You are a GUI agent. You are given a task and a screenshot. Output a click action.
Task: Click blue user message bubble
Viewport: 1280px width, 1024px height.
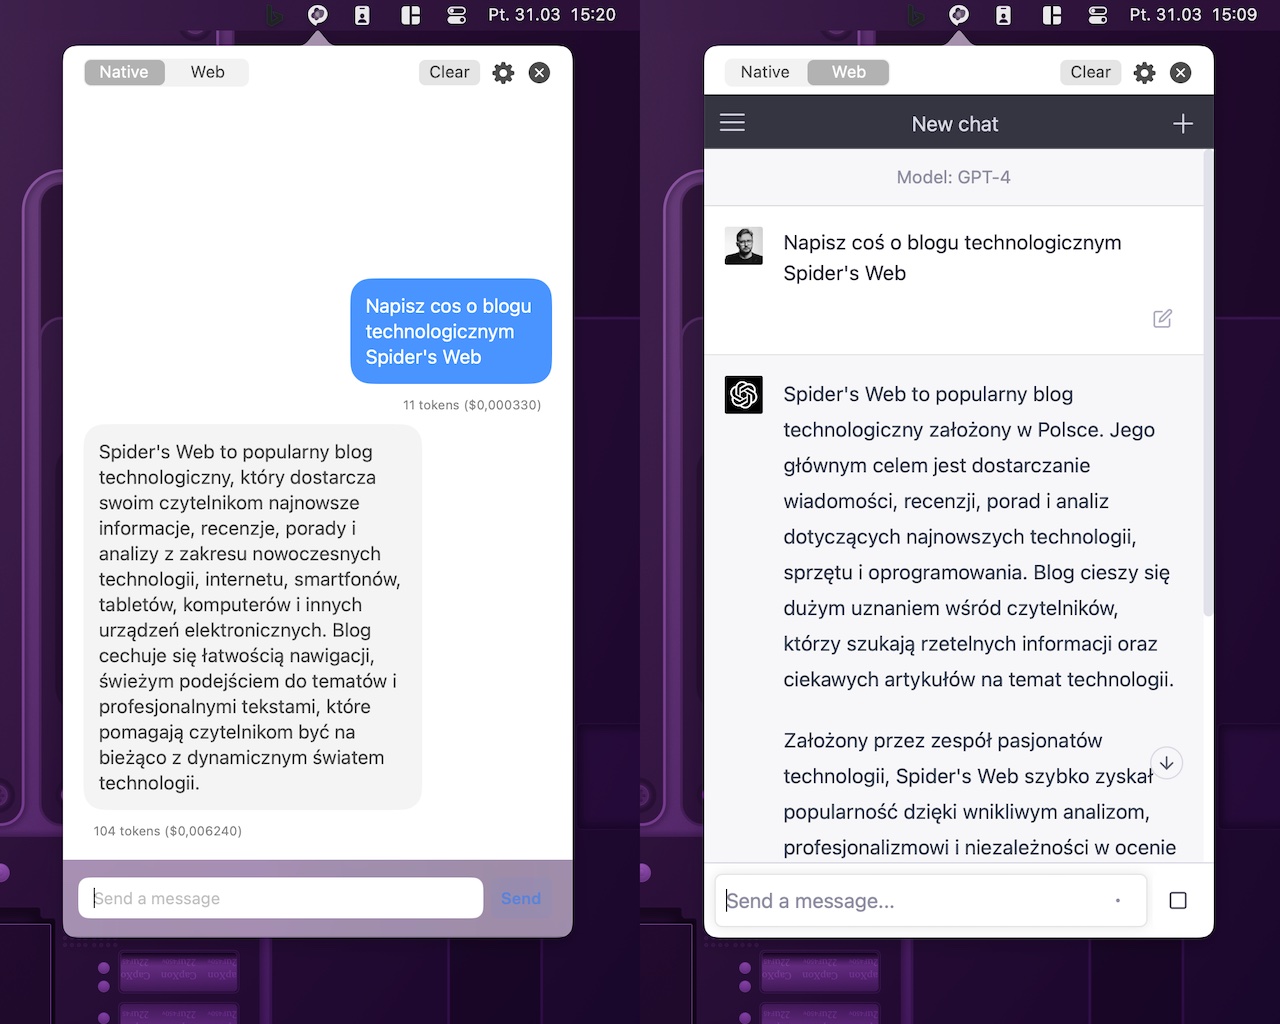(451, 331)
